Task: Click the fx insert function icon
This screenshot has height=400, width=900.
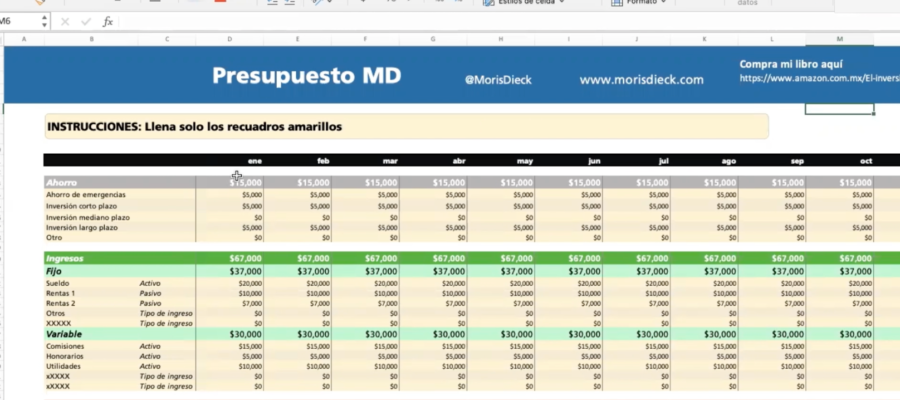Action: pos(108,21)
